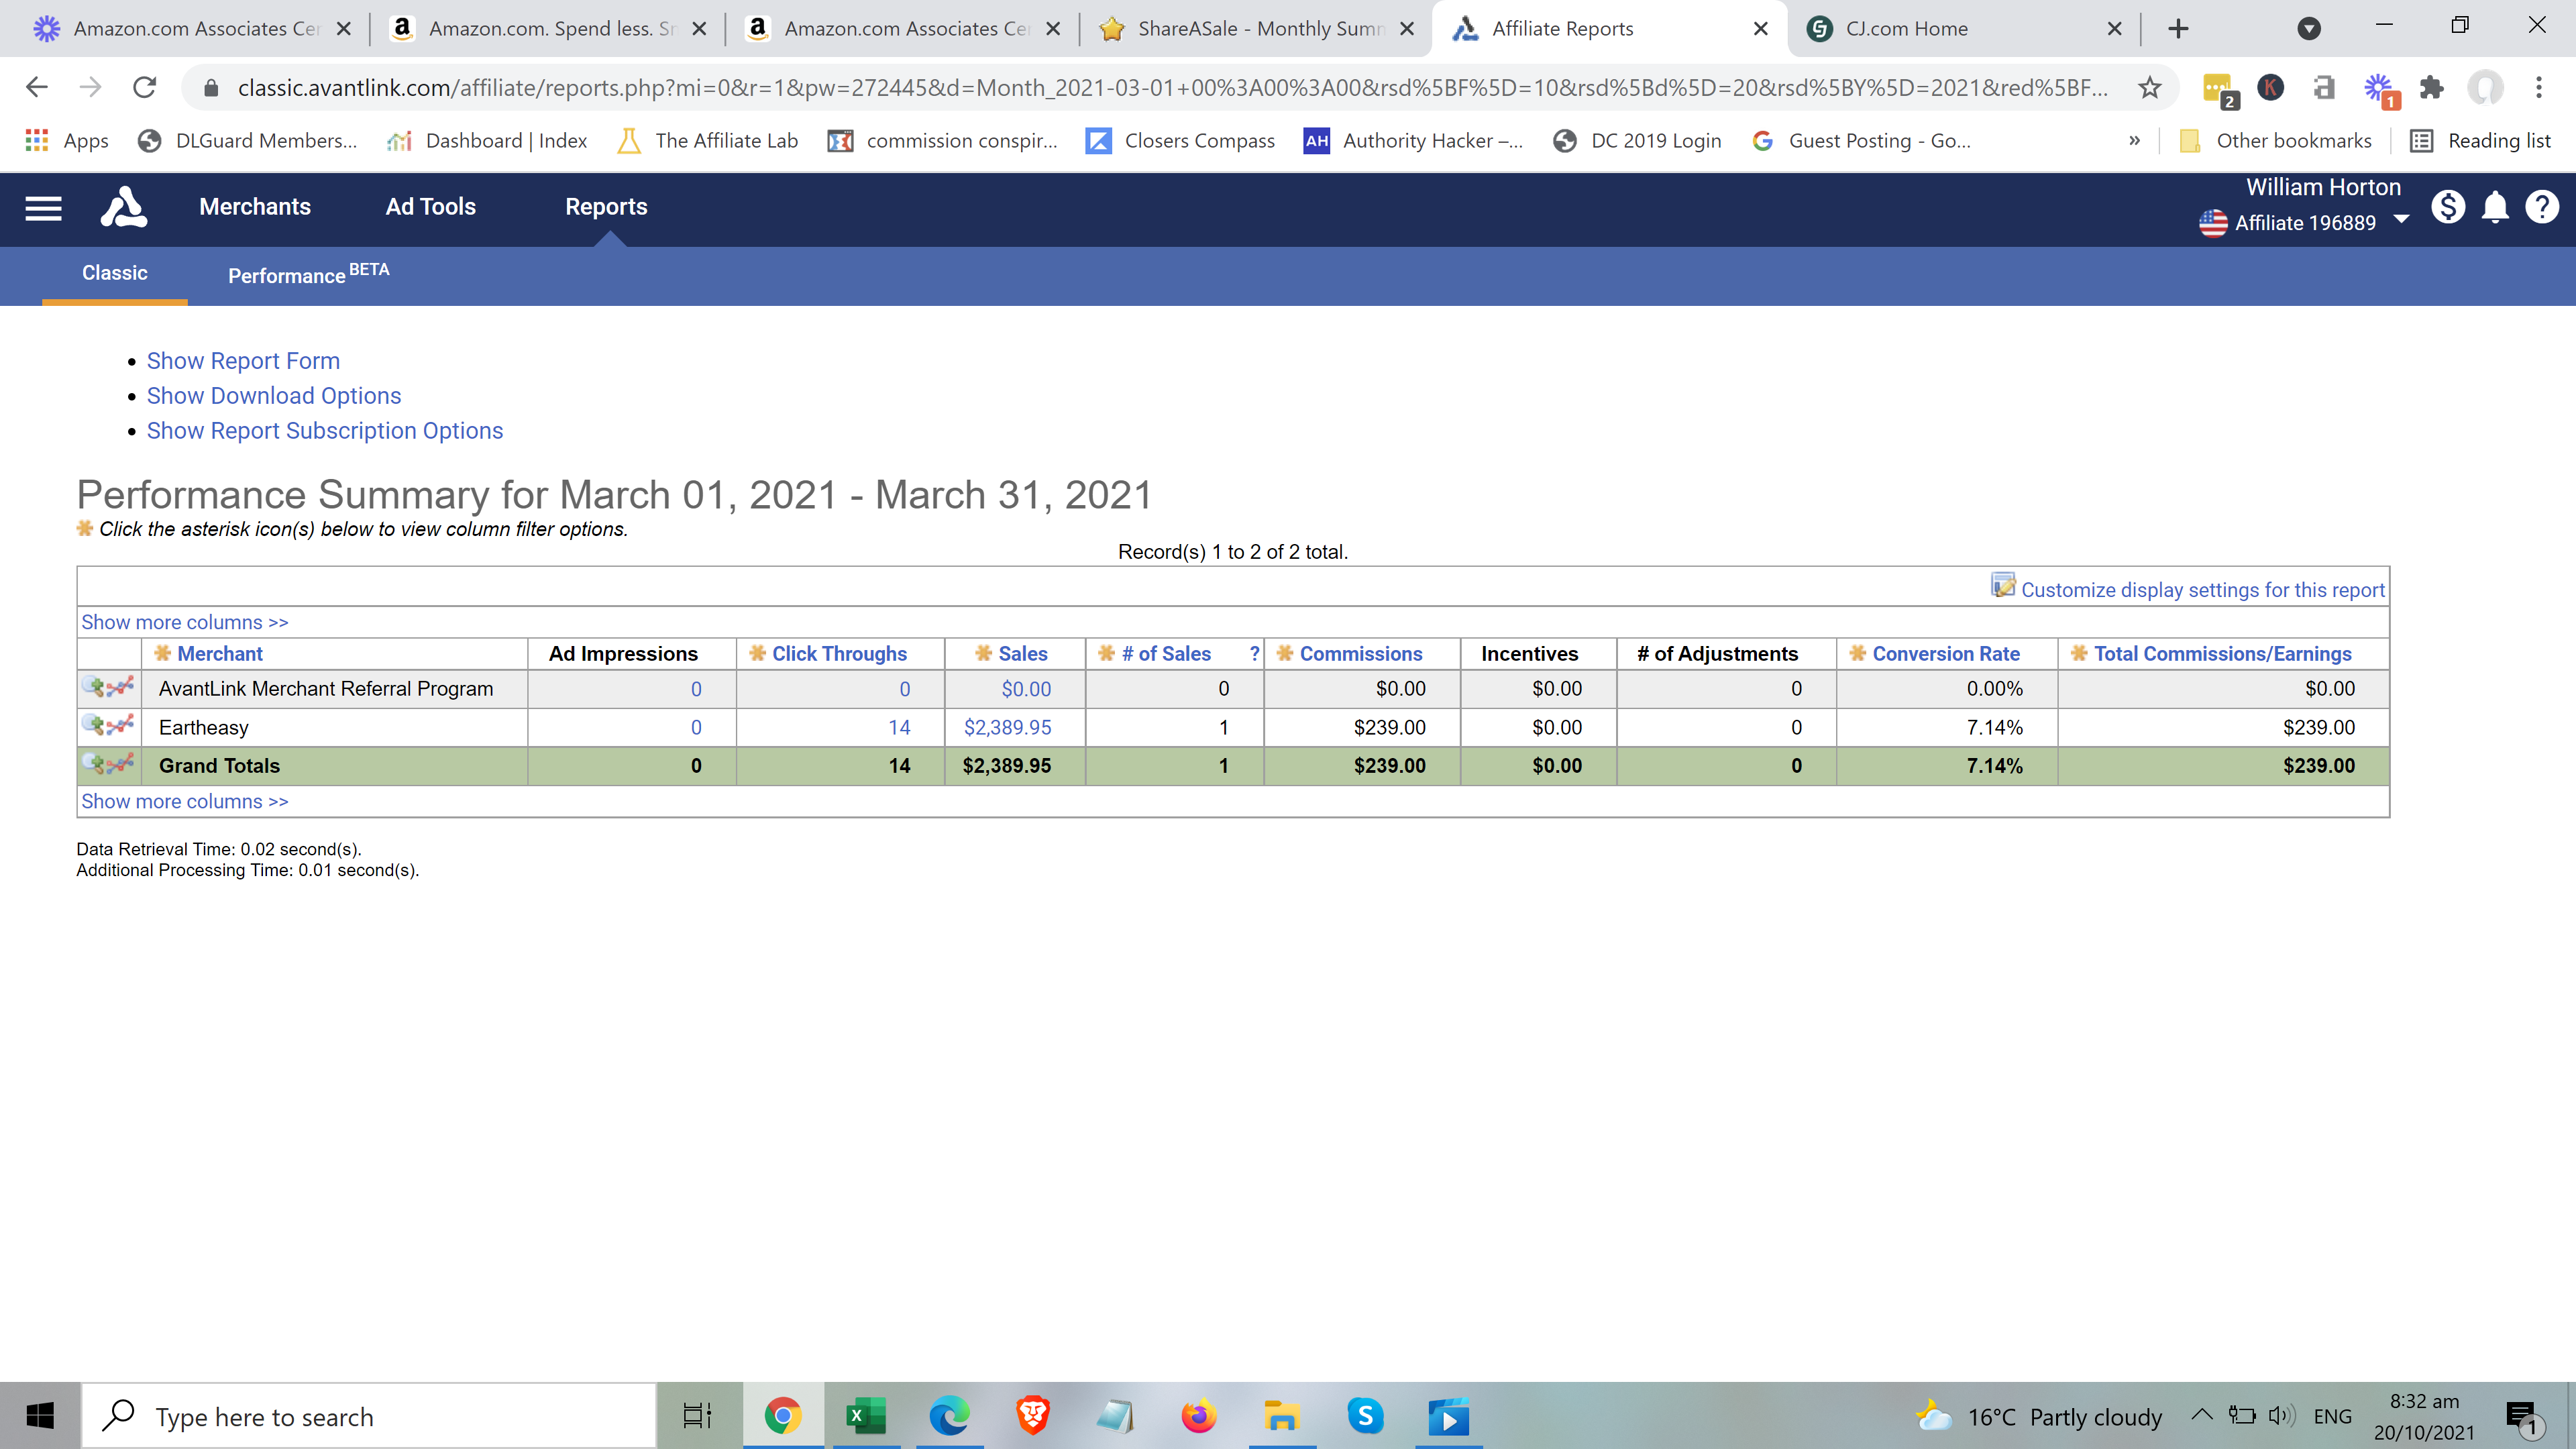Open the Chrome extensions puzzle icon
This screenshot has width=2576, height=1449.
2432,88
